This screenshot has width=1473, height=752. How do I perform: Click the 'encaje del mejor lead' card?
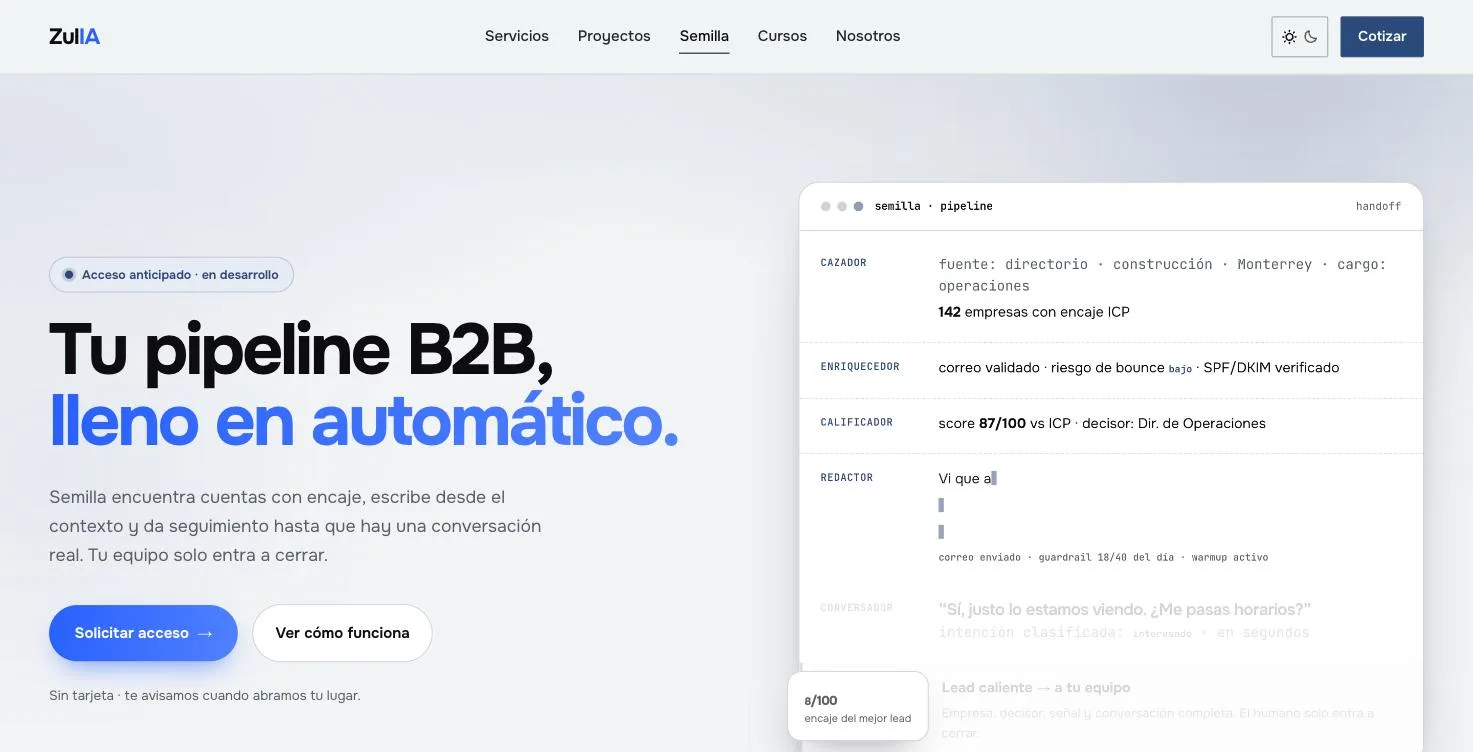pyautogui.click(x=858, y=707)
